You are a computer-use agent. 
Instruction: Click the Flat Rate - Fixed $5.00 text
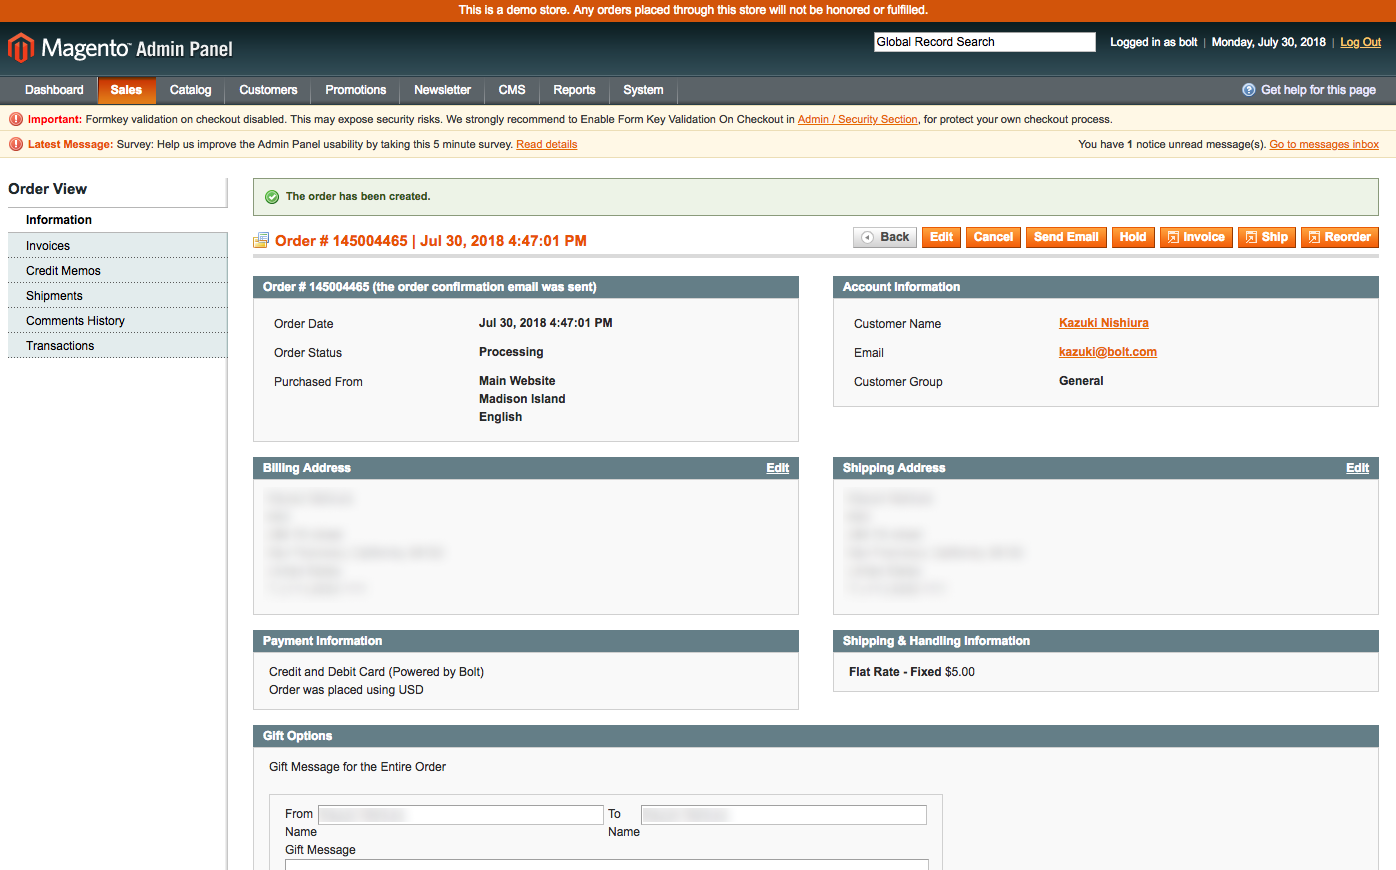(x=912, y=672)
